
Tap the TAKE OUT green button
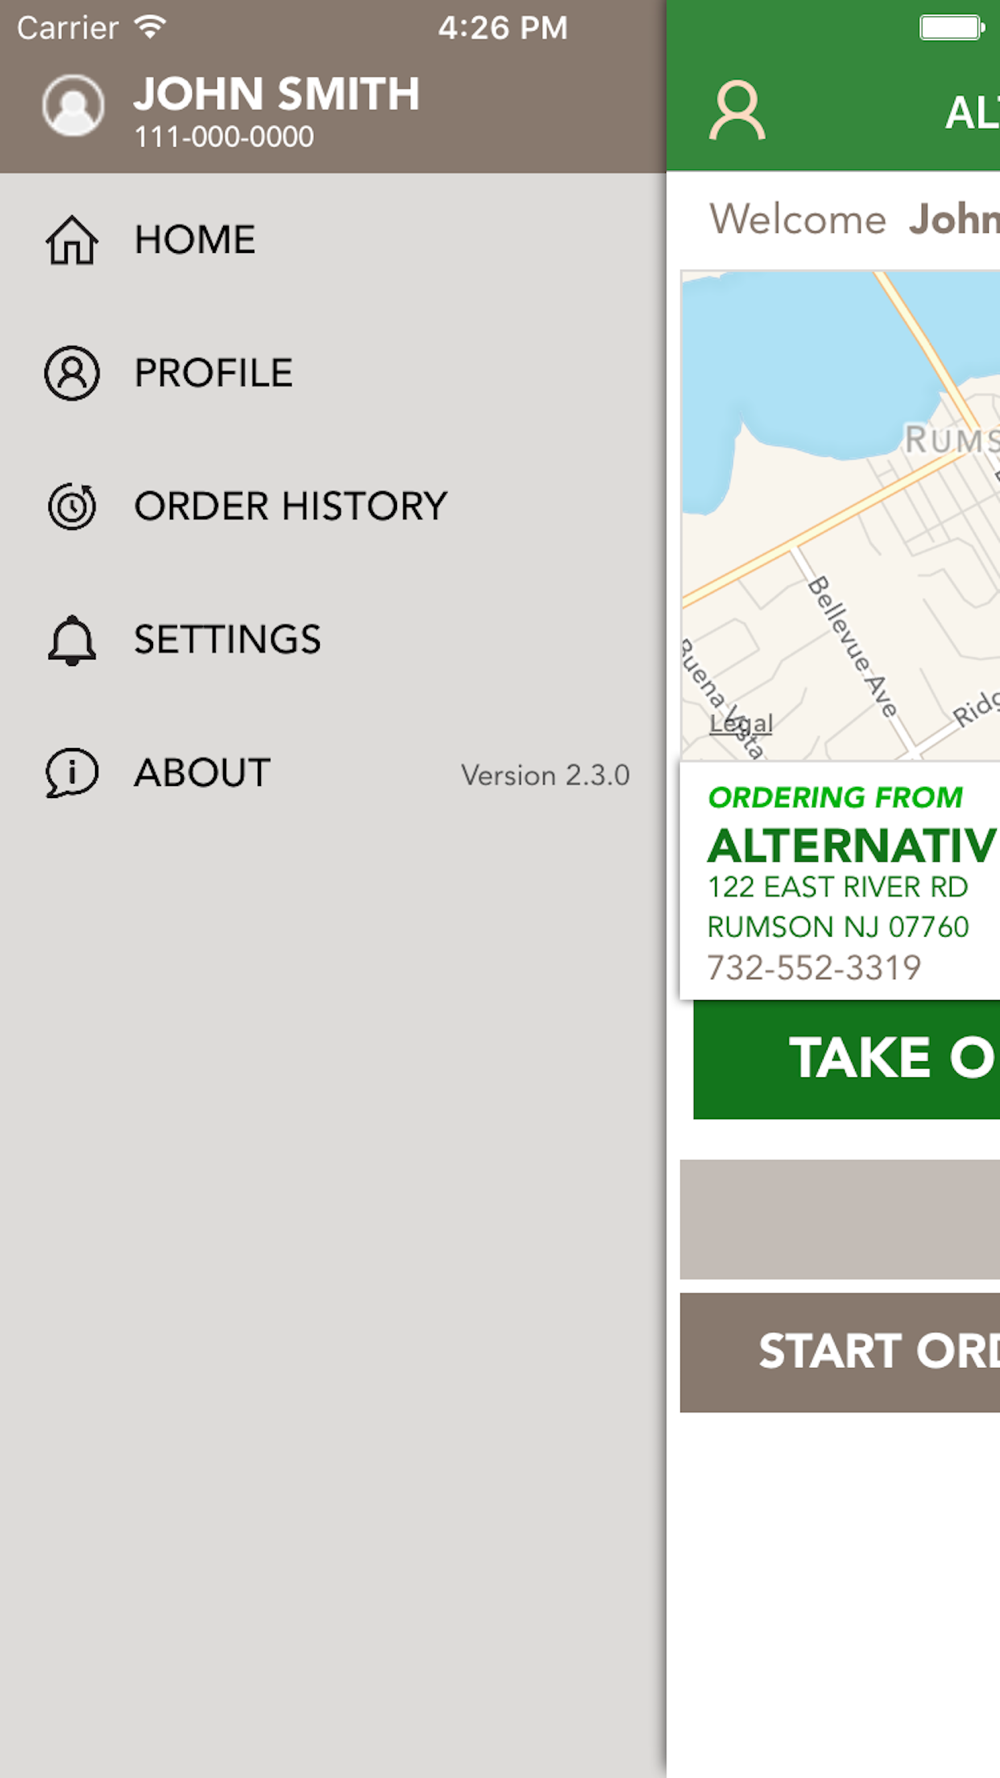(x=846, y=1059)
